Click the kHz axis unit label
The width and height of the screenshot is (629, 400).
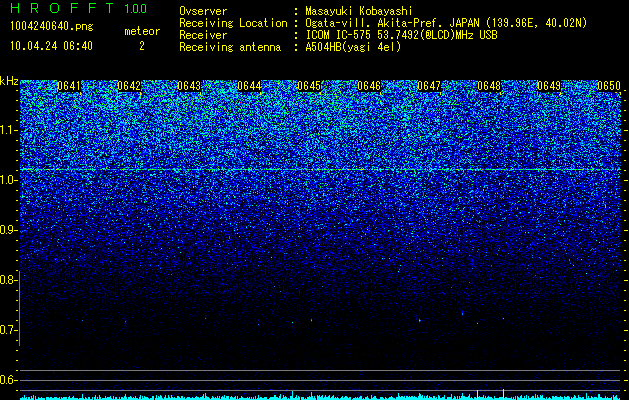(9, 81)
